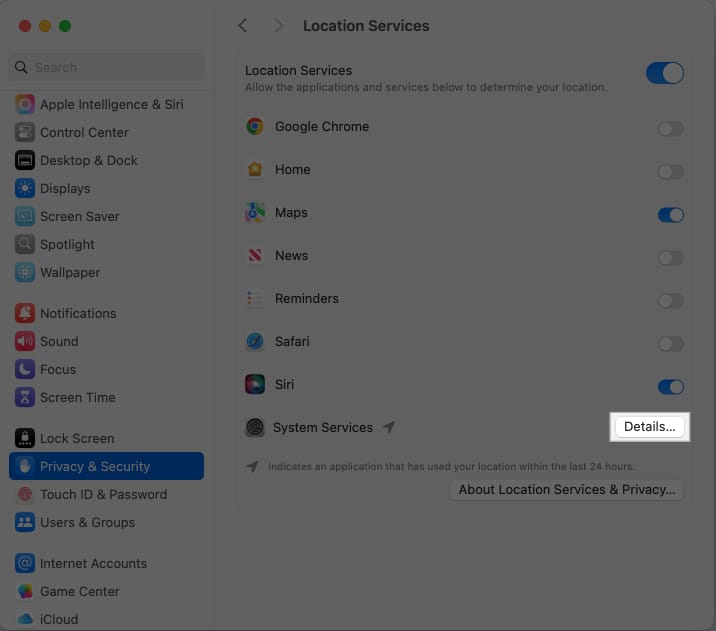Select Touch ID & Password in sidebar

[106, 494]
